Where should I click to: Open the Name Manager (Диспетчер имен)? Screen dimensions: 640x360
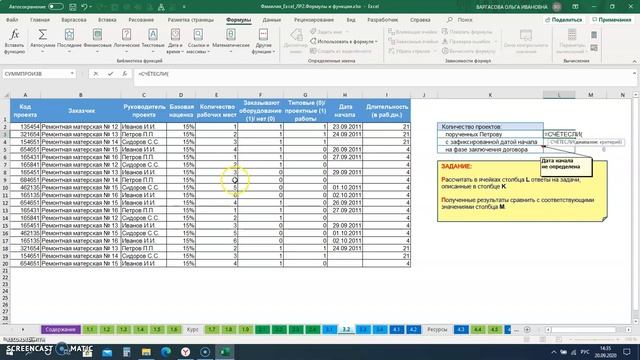[x=295, y=42]
